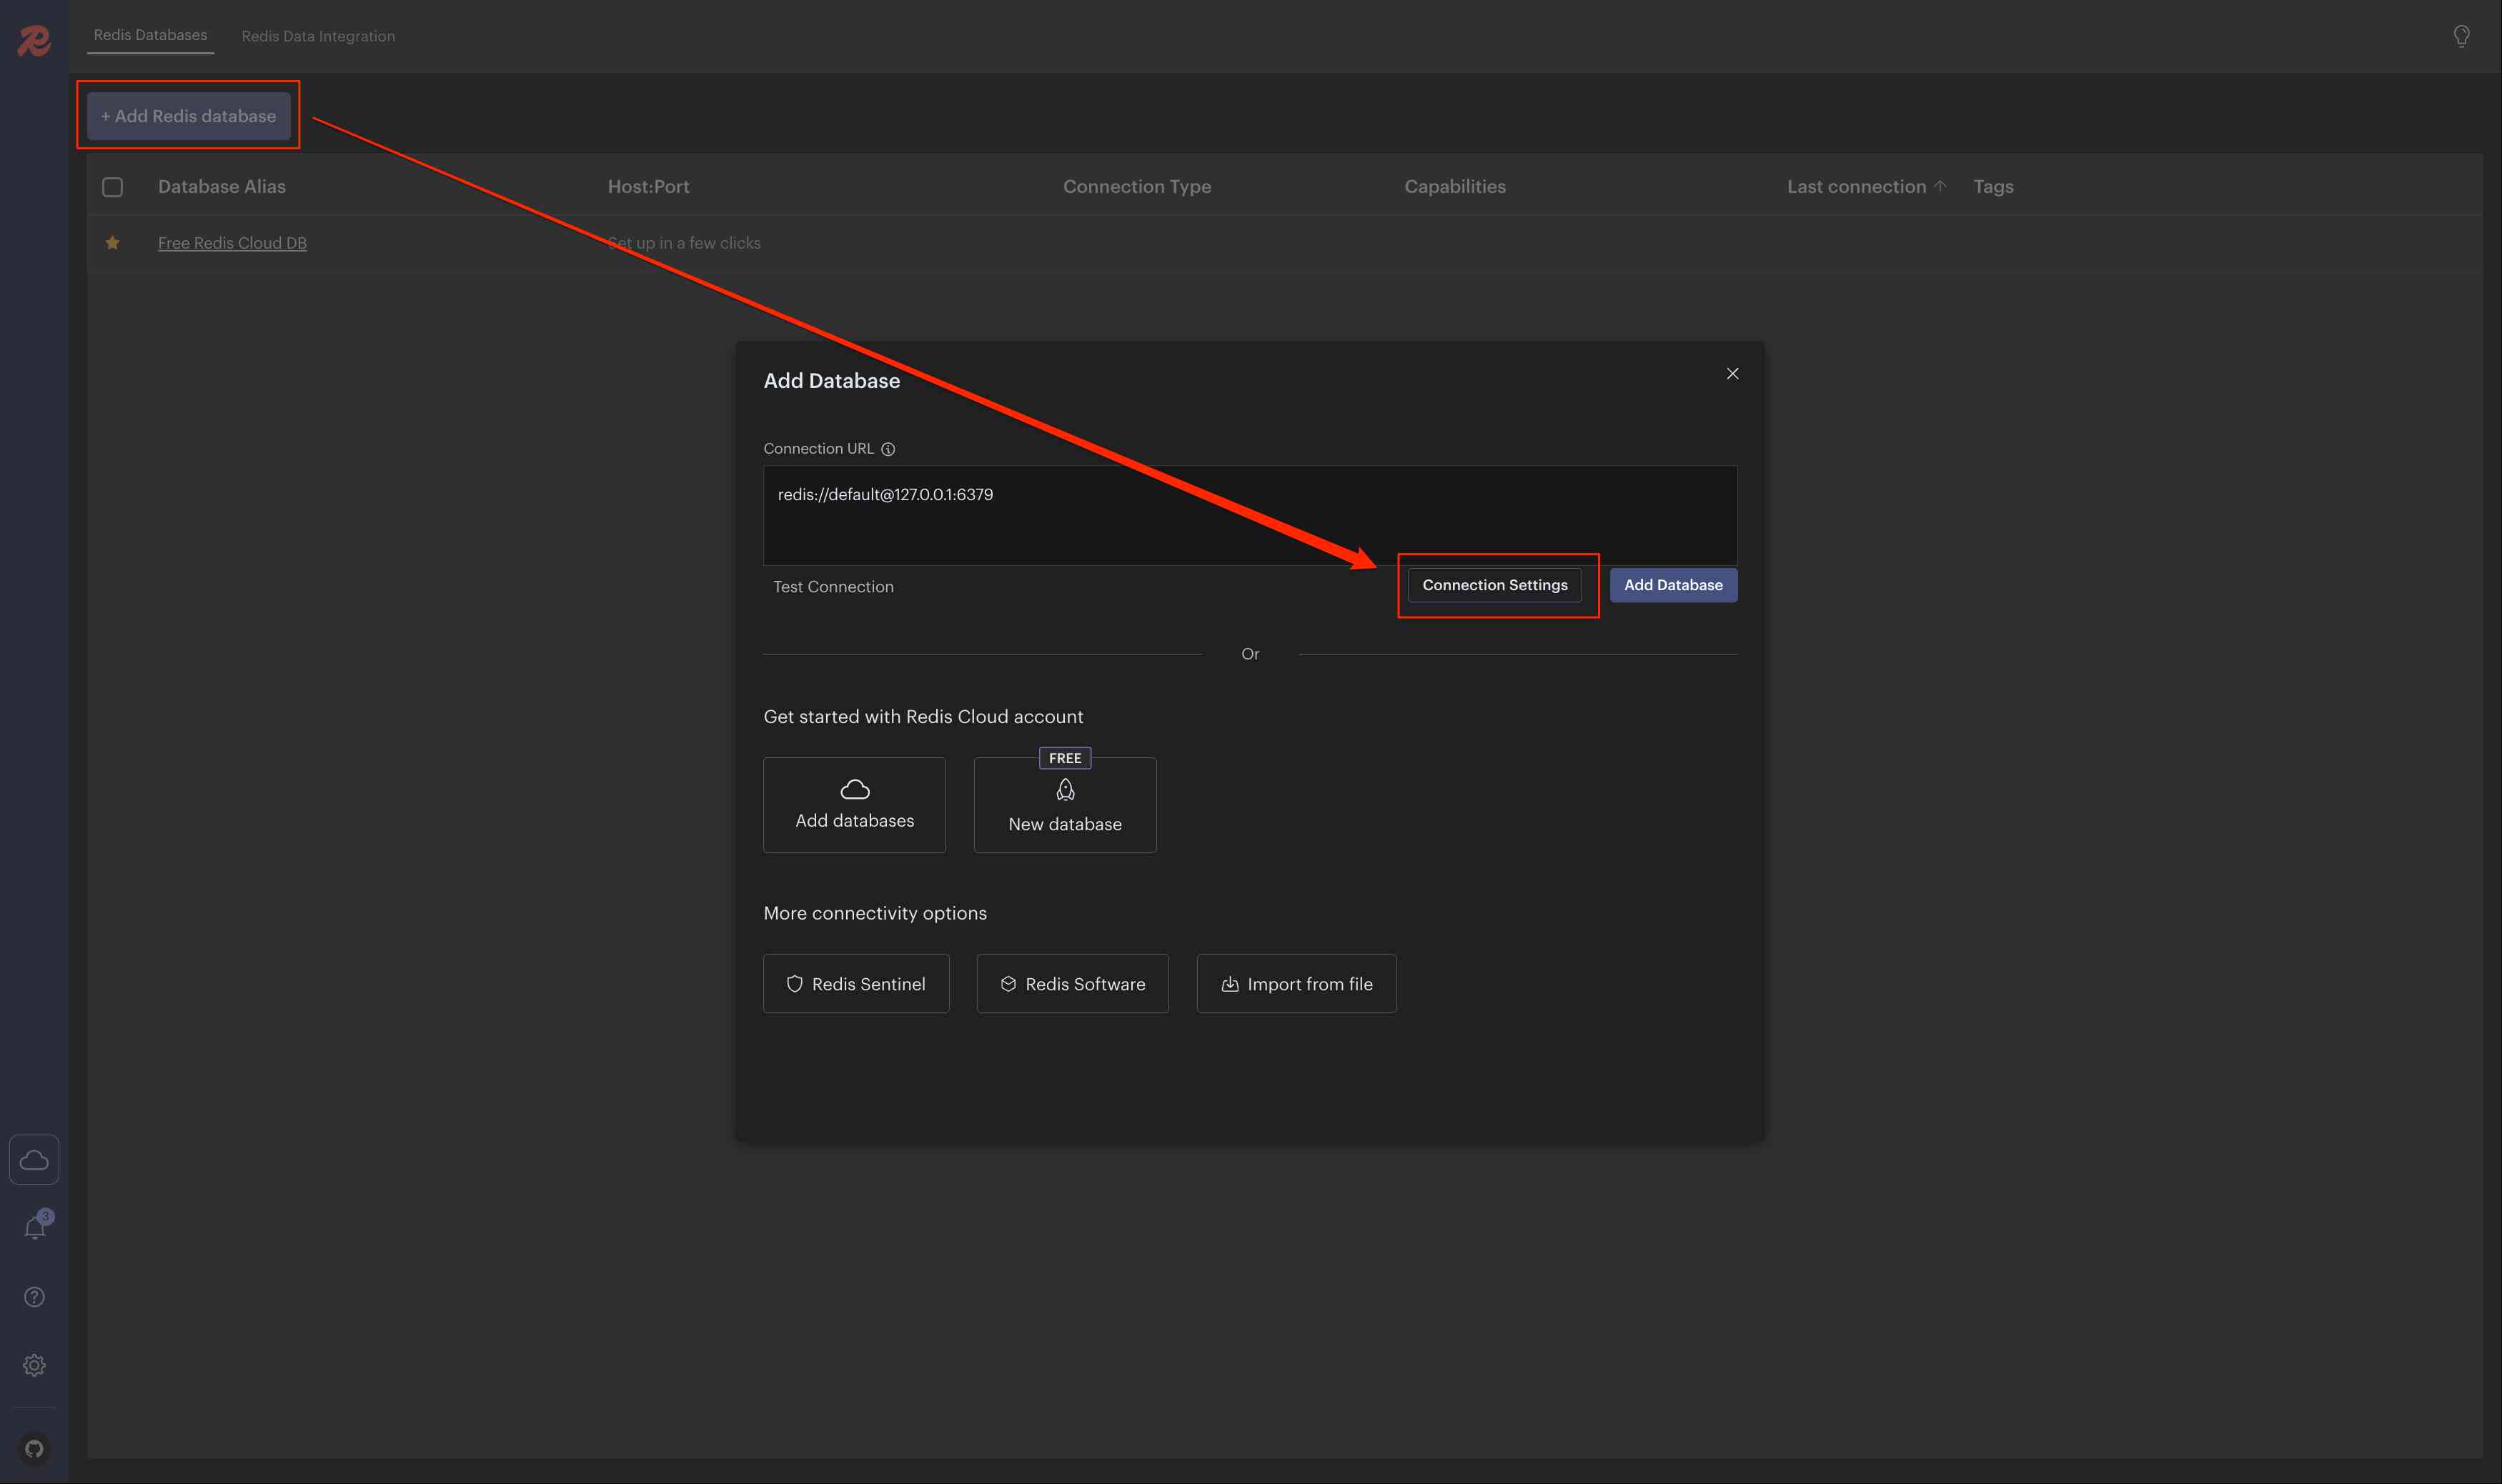Click Connection URL info icon
2502x1484 pixels.
[888, 449]
